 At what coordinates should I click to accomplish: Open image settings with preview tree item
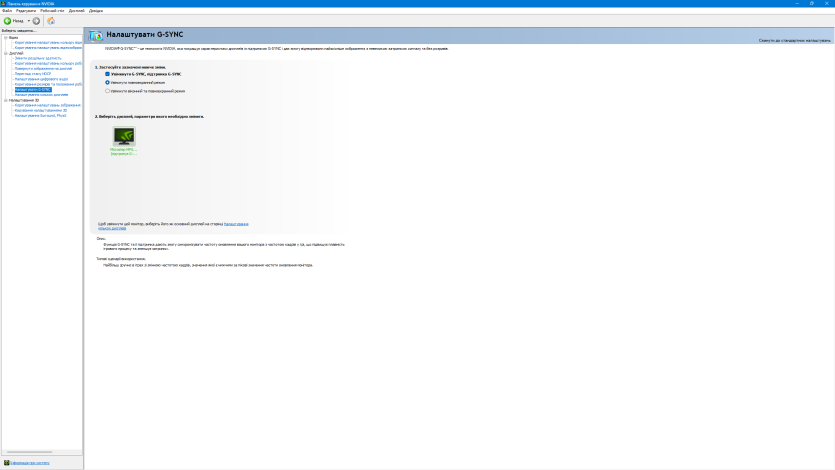[x=47, y=105]
